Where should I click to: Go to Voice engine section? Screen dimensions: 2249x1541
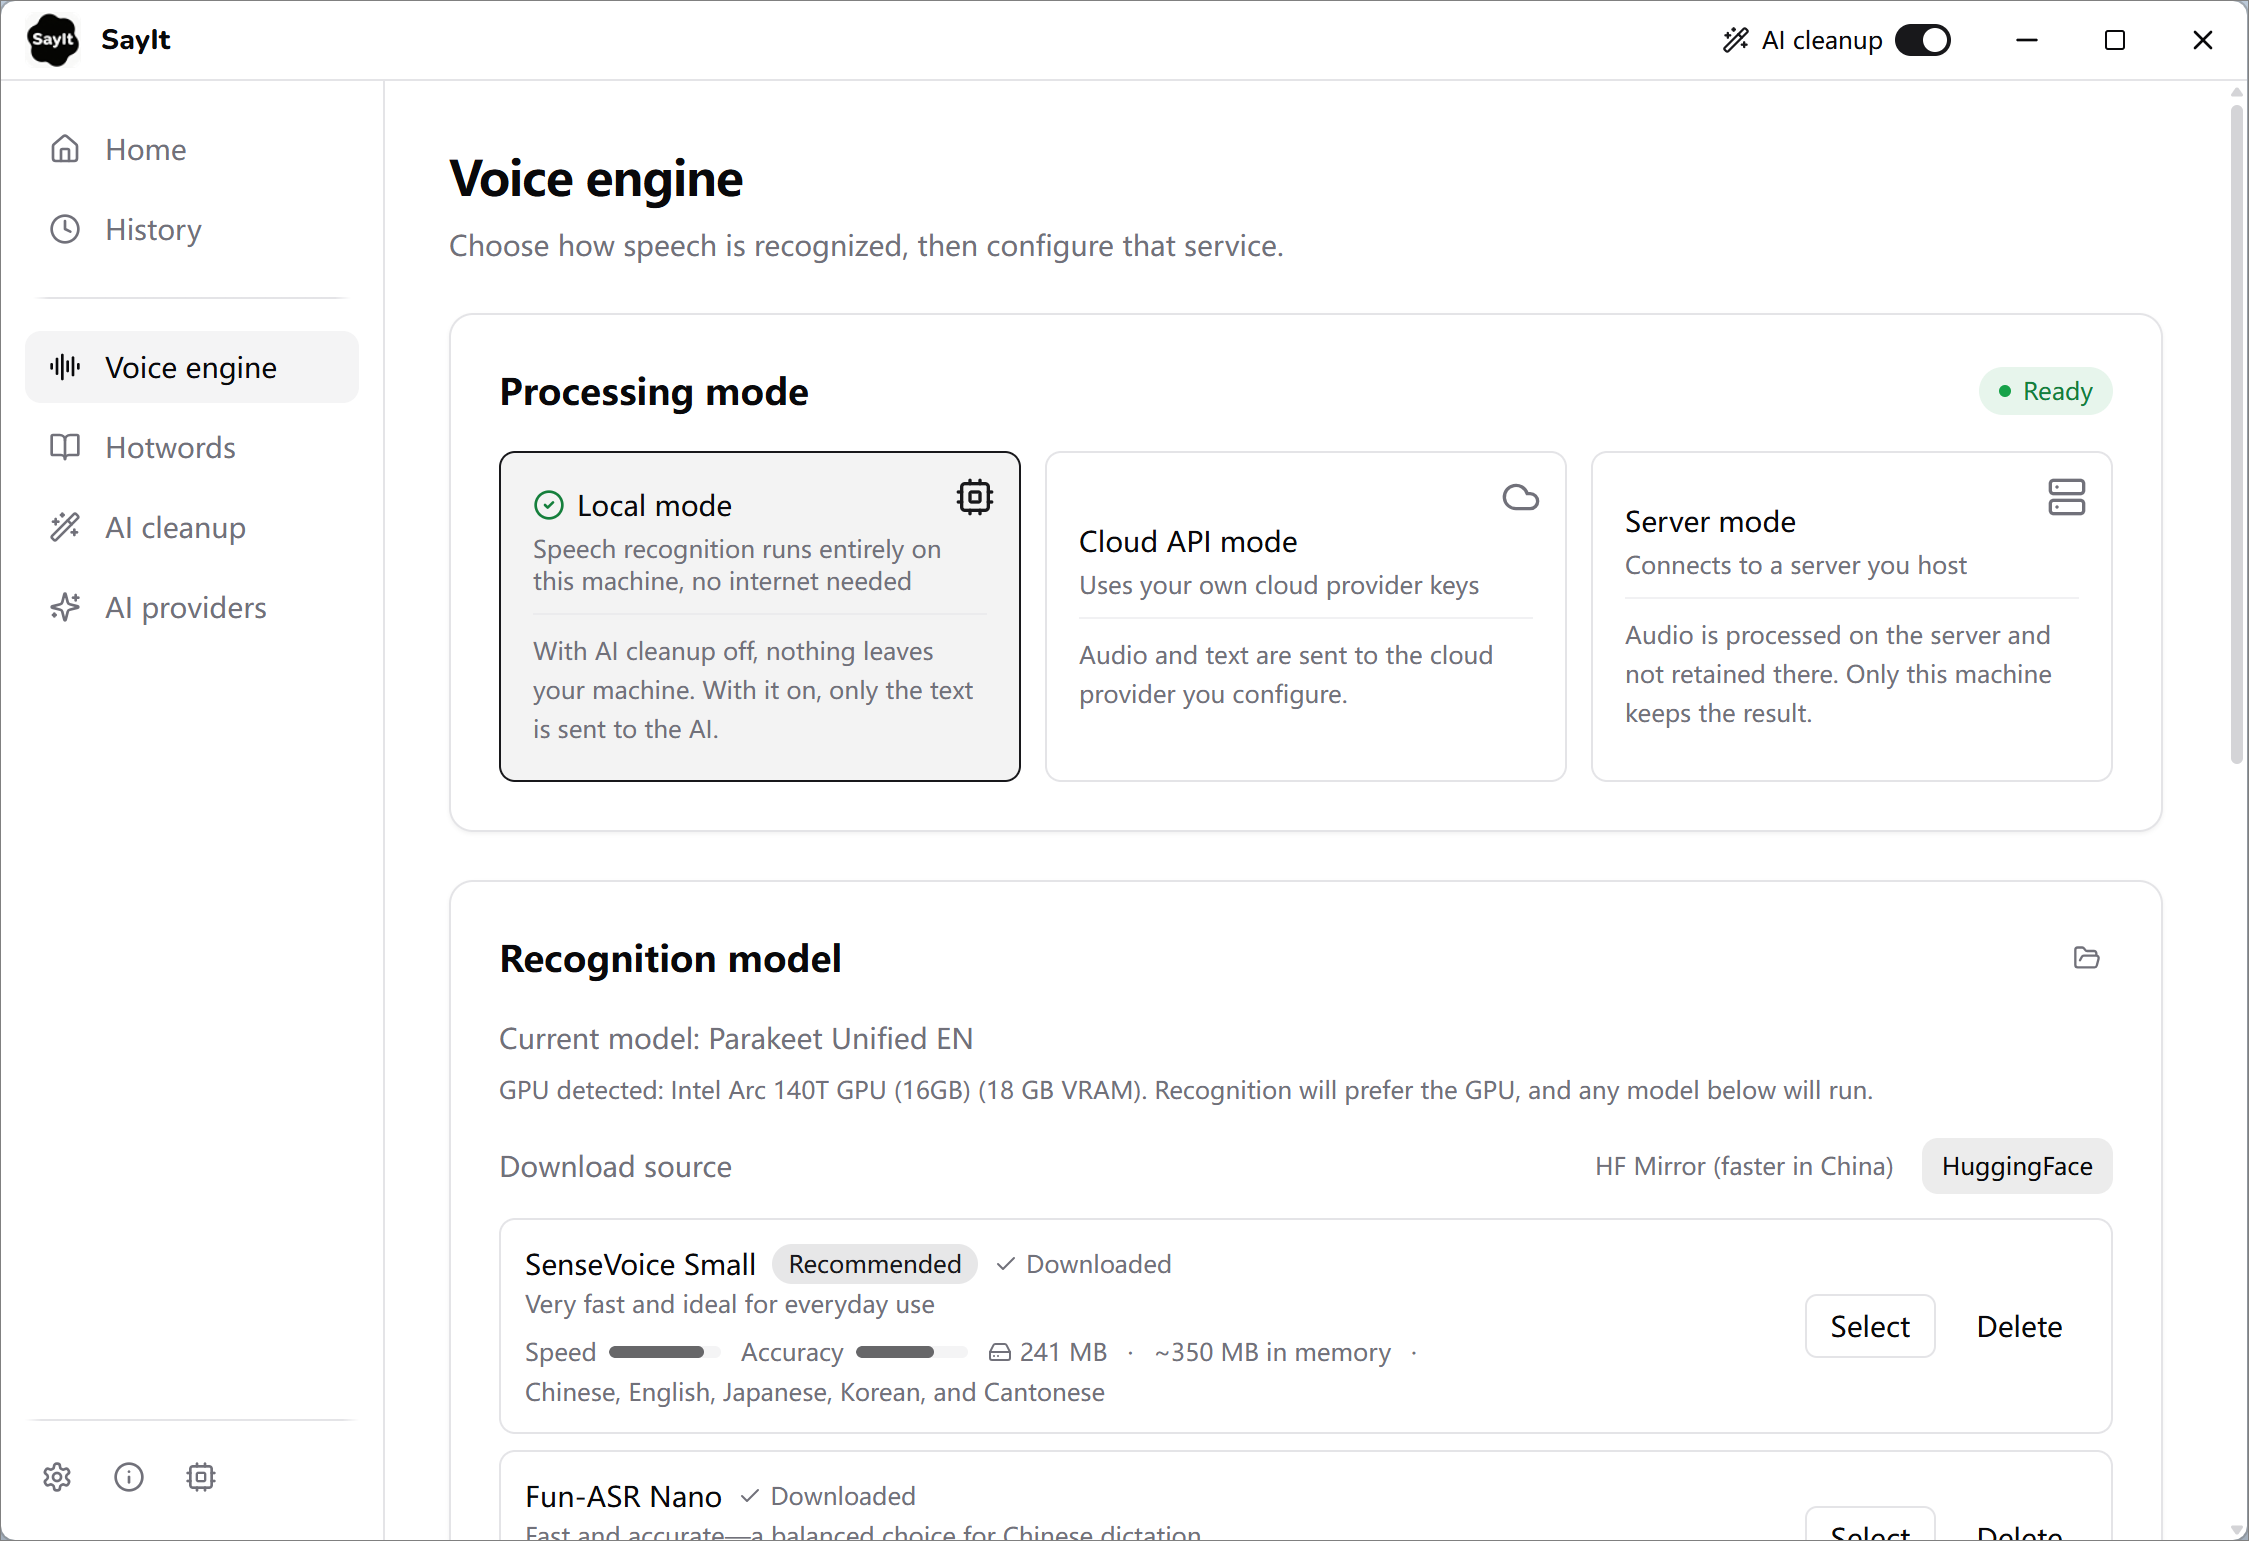click(192, 367)
